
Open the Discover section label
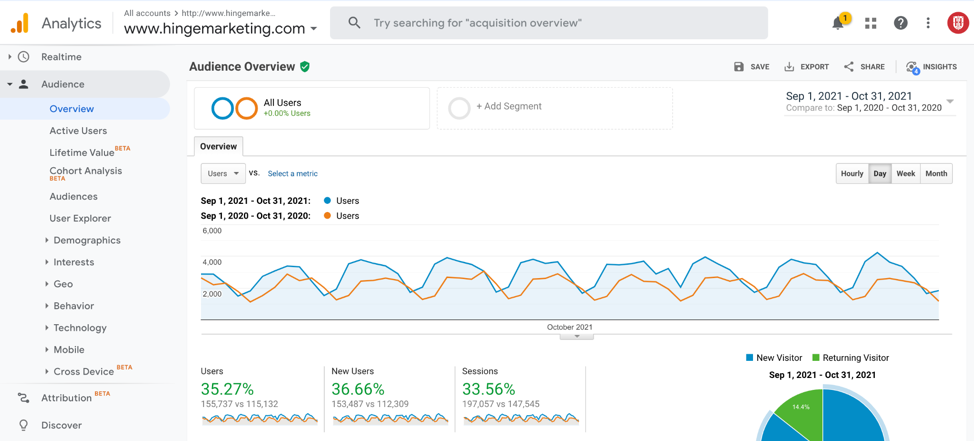click(61, 425)
